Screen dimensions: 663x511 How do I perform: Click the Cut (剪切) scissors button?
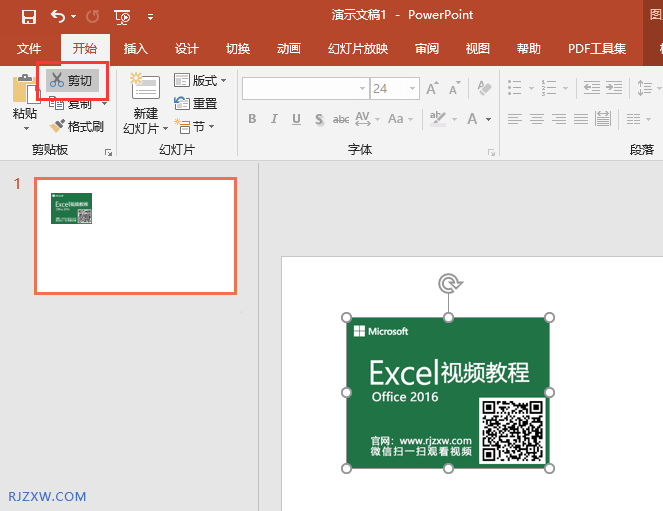[x=71, y=81]
